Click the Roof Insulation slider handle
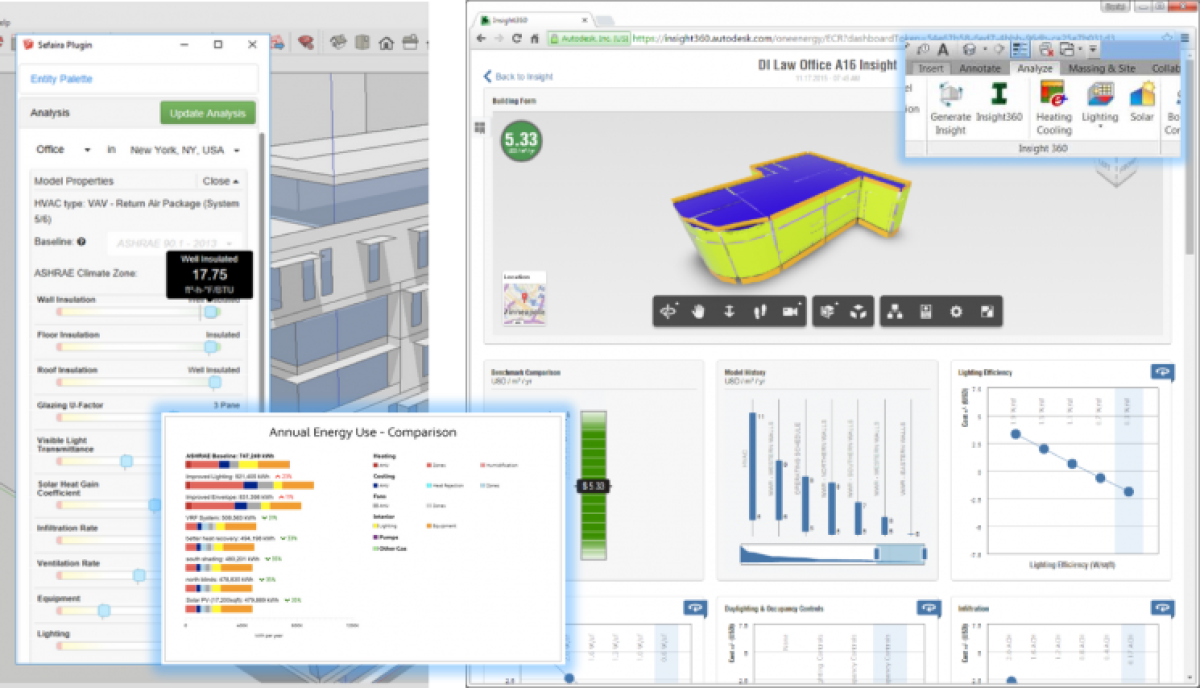The height and width of the screenshot is (688, 1200). (x=214, y=382)
